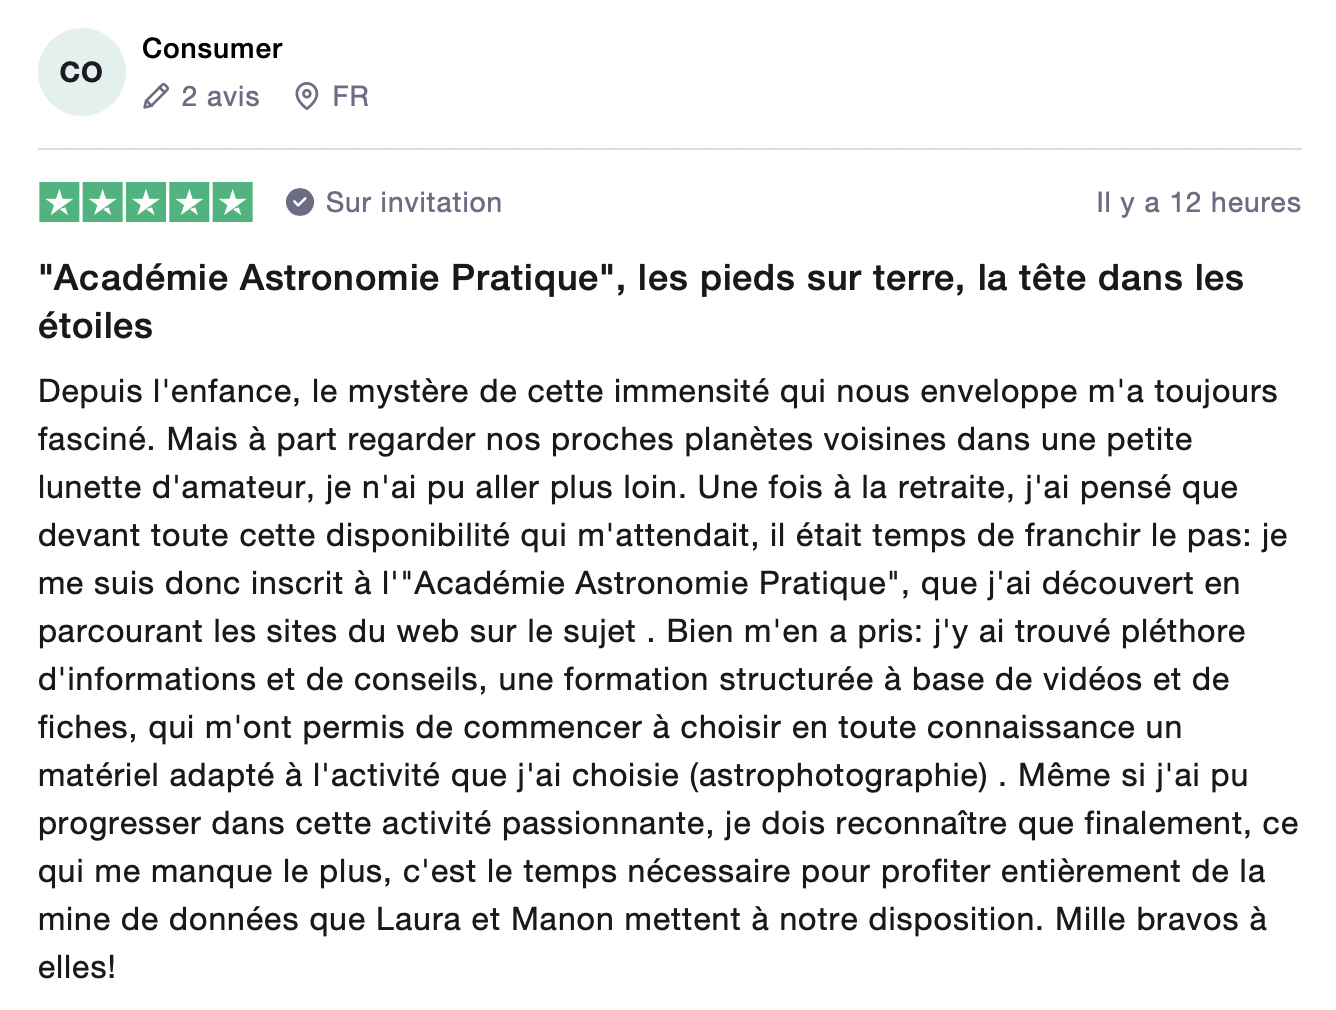Click "Mille bravos" near the review's end
Viewport: 1336px width, 1010px height.
[1147, 919]
